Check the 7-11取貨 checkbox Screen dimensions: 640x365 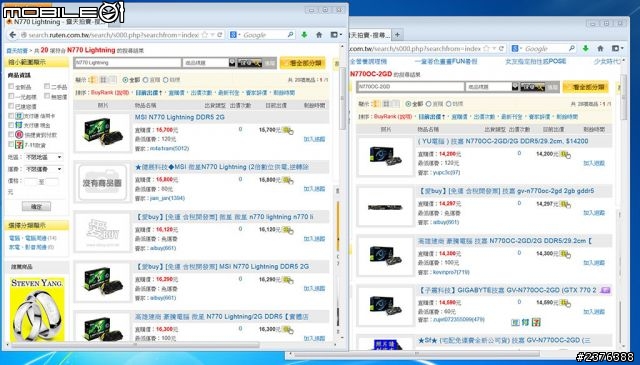[11, 144]
